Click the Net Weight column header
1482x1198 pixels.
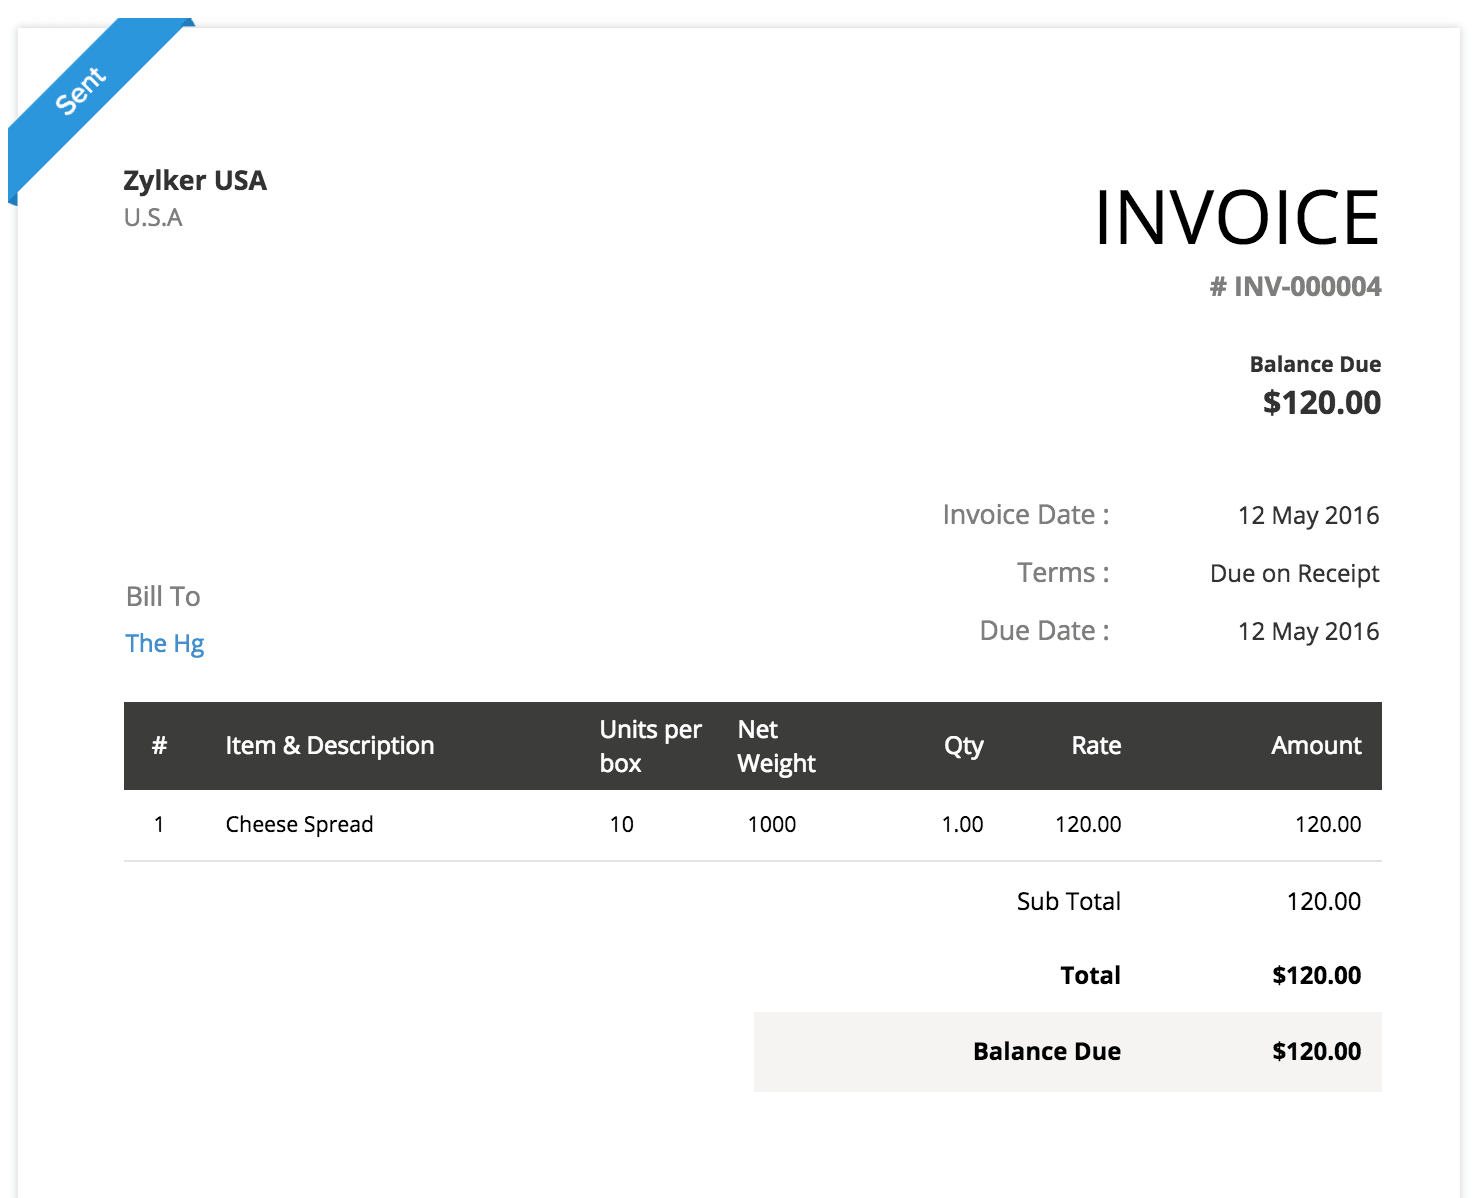pos(776,746)
